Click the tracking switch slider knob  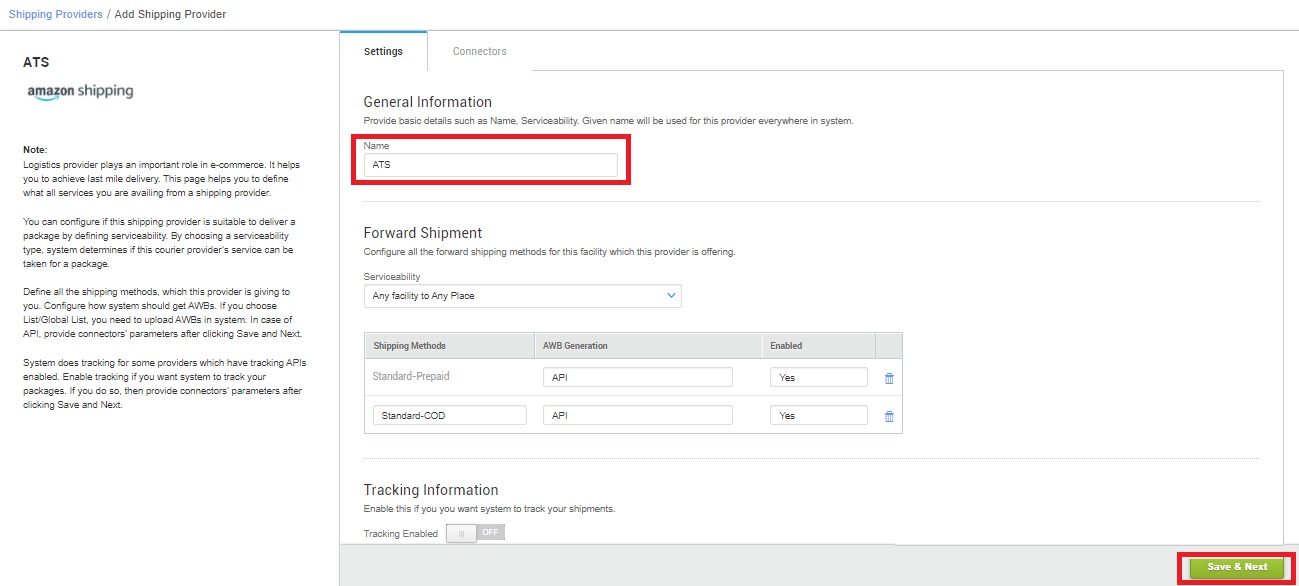tap(460, 533)
